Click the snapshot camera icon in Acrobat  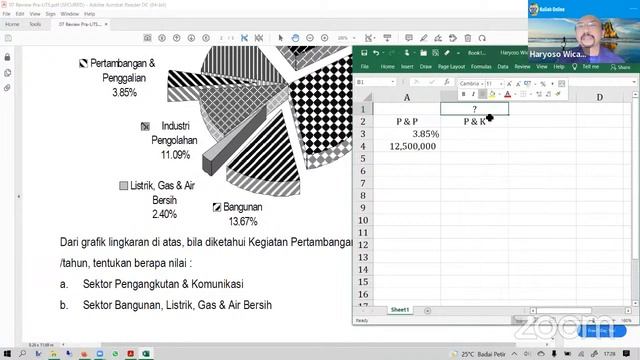[x=147, y=38]
